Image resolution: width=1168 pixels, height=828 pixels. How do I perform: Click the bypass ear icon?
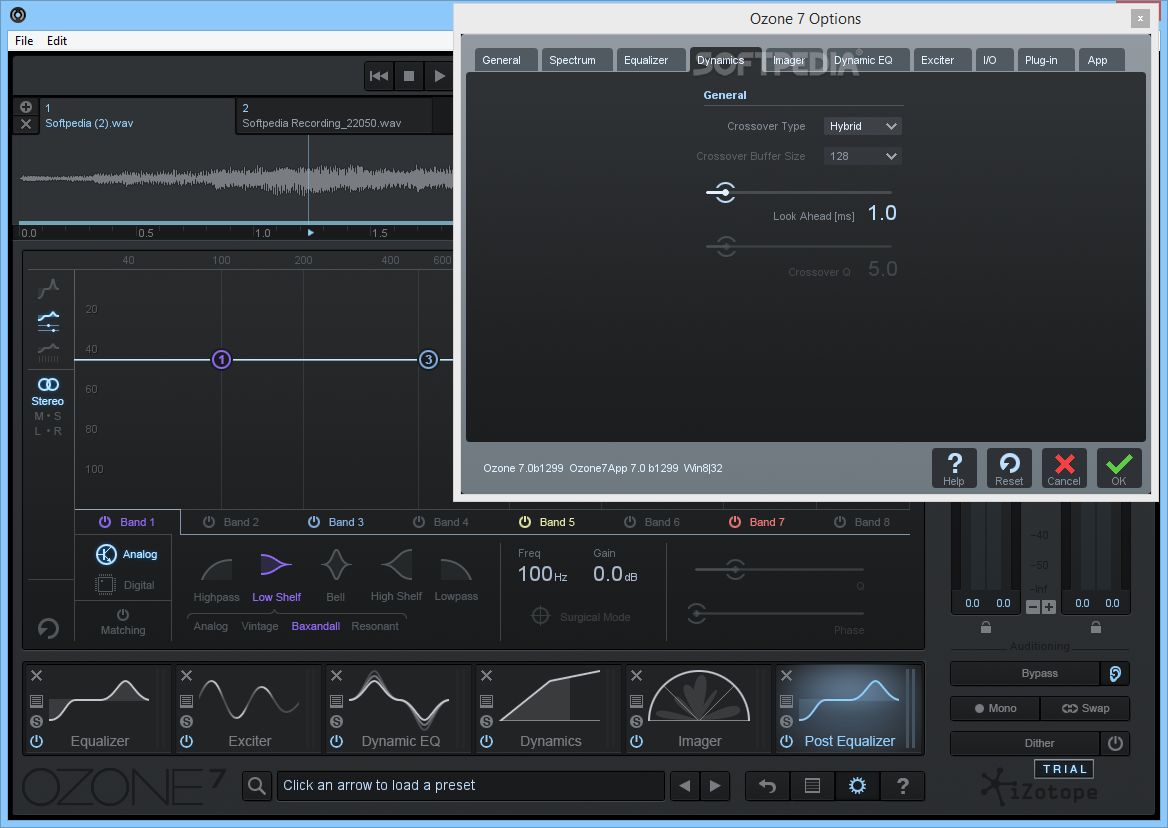1115,673
